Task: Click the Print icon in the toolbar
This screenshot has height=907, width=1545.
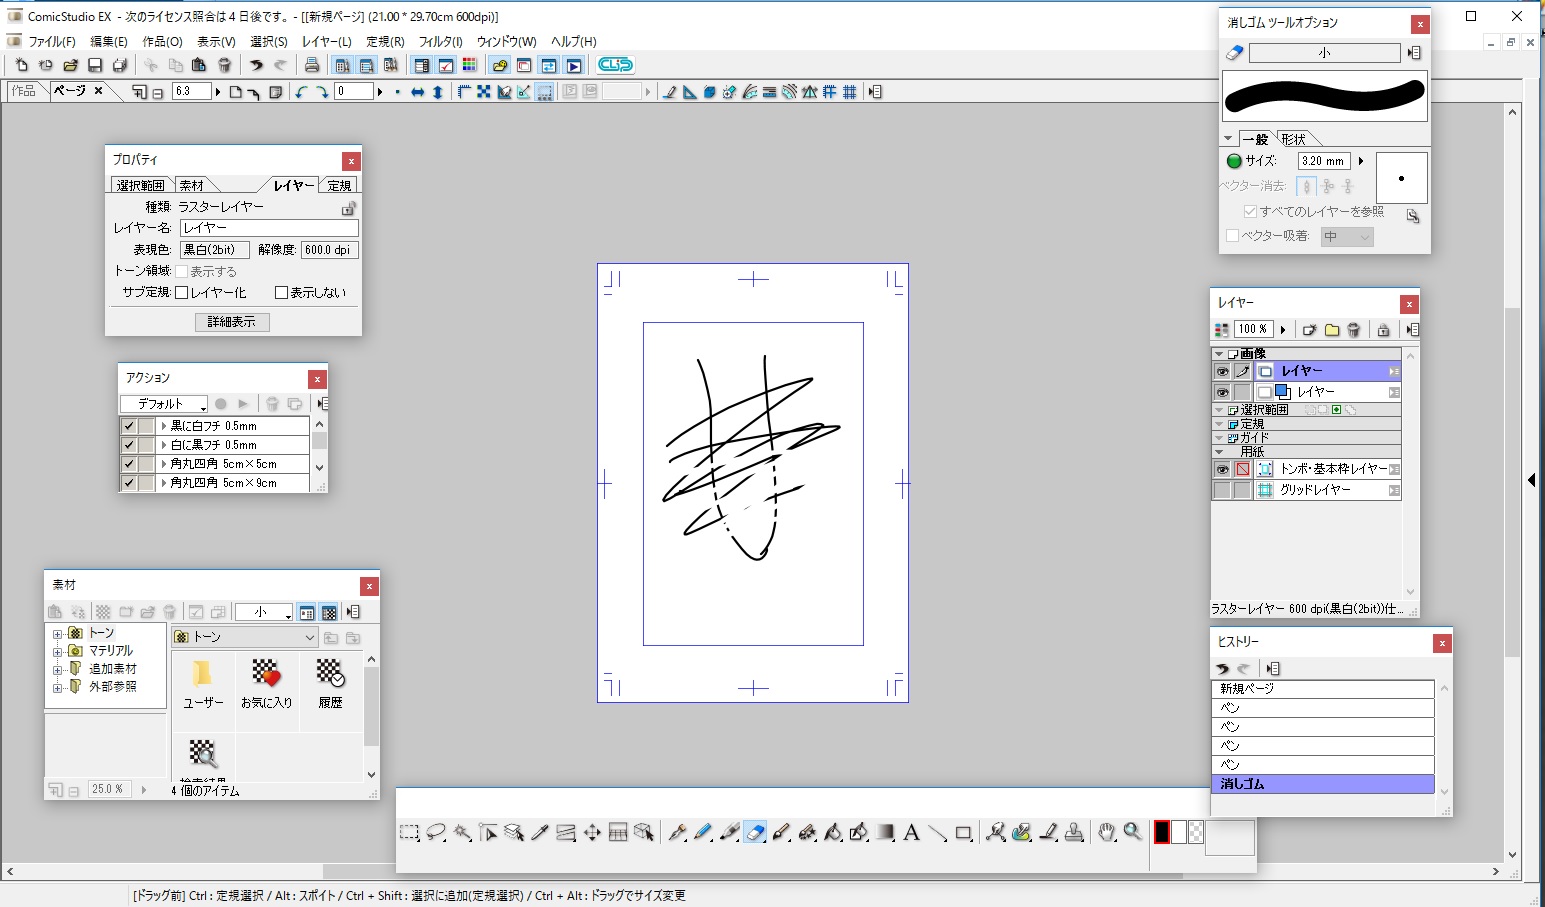Action: [x=312, y=65]
